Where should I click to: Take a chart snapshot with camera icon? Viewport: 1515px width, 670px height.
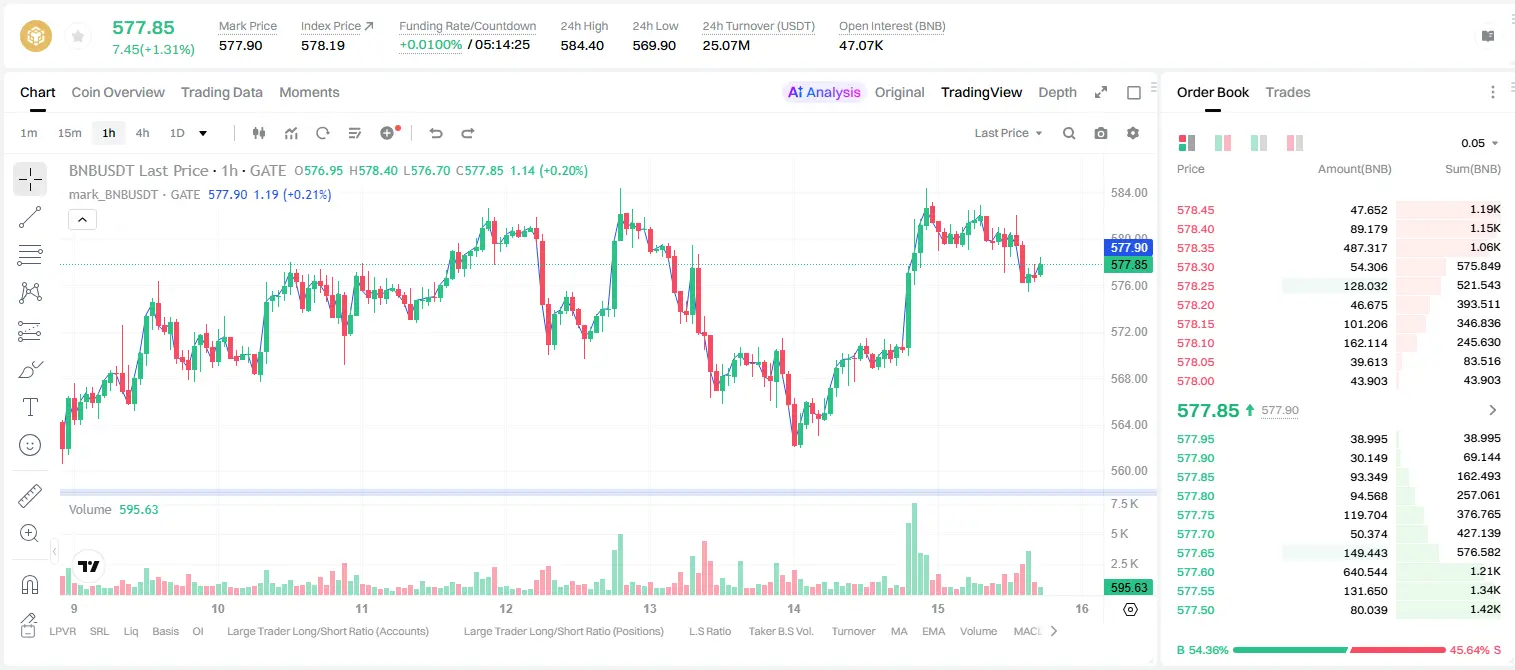click(x=1101, y=133)
